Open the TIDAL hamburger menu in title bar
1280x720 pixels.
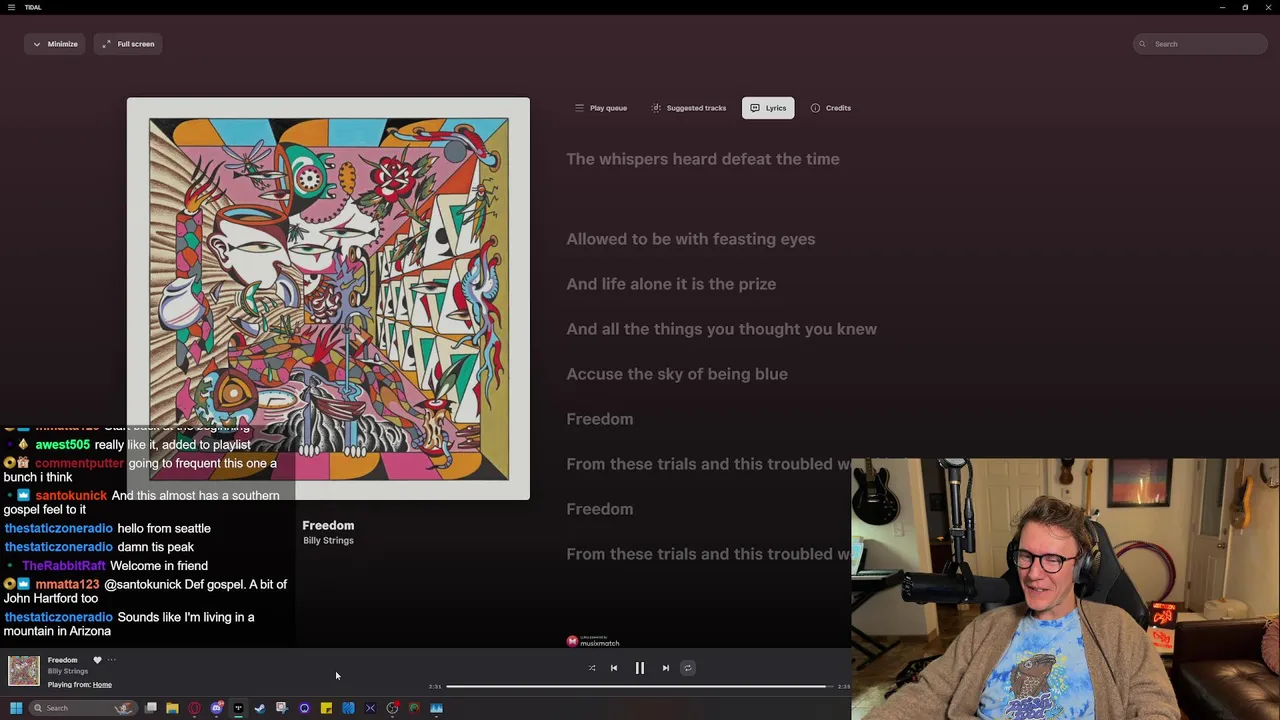pos(11,7)
